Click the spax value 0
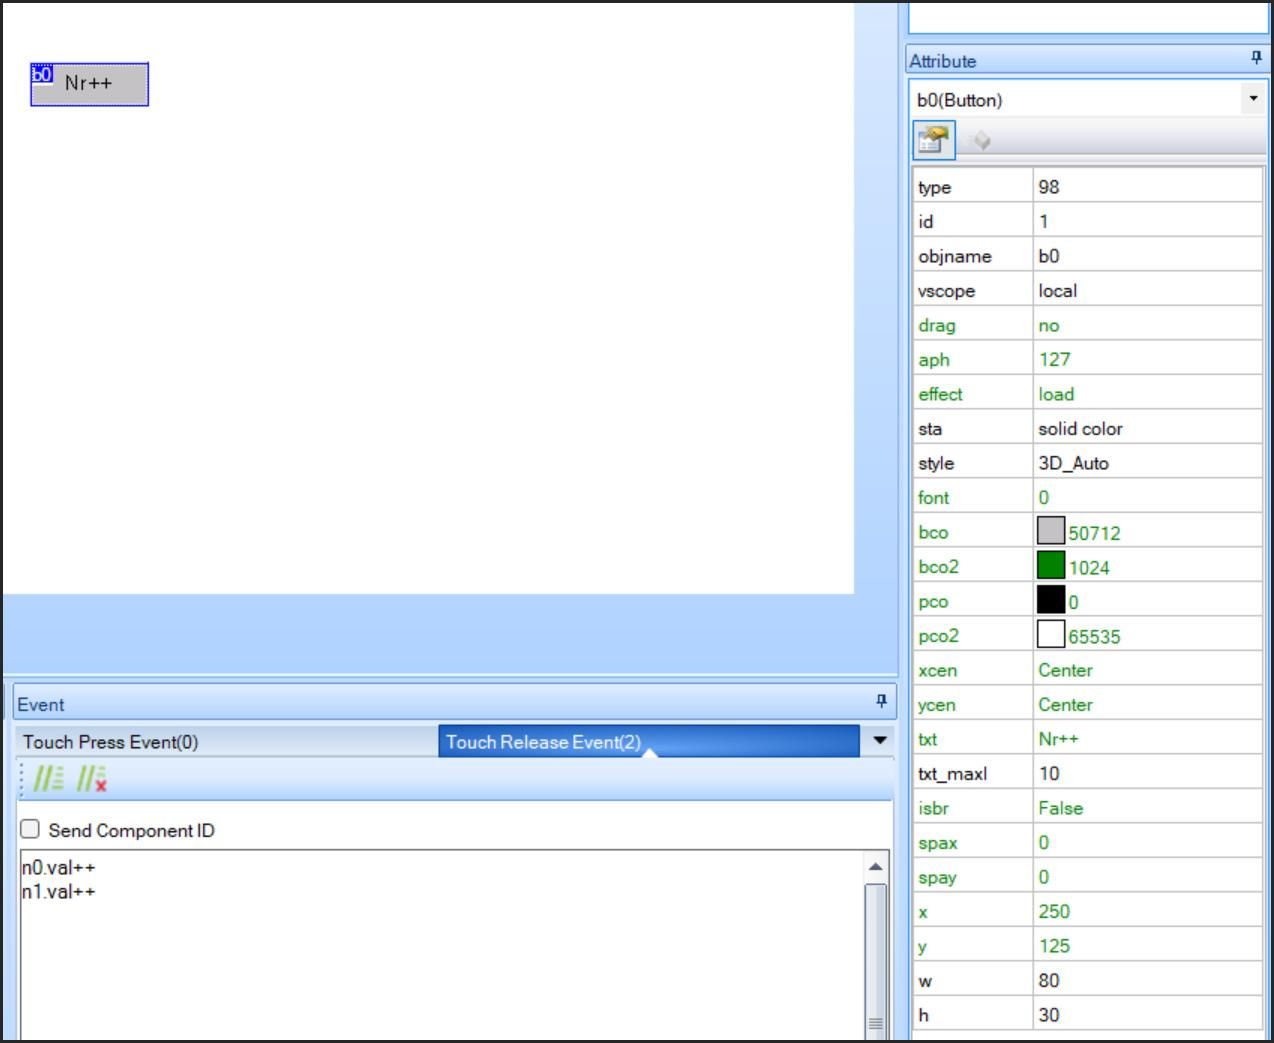Viewport: 1274px width, 1043px height. pos(1147,842)
